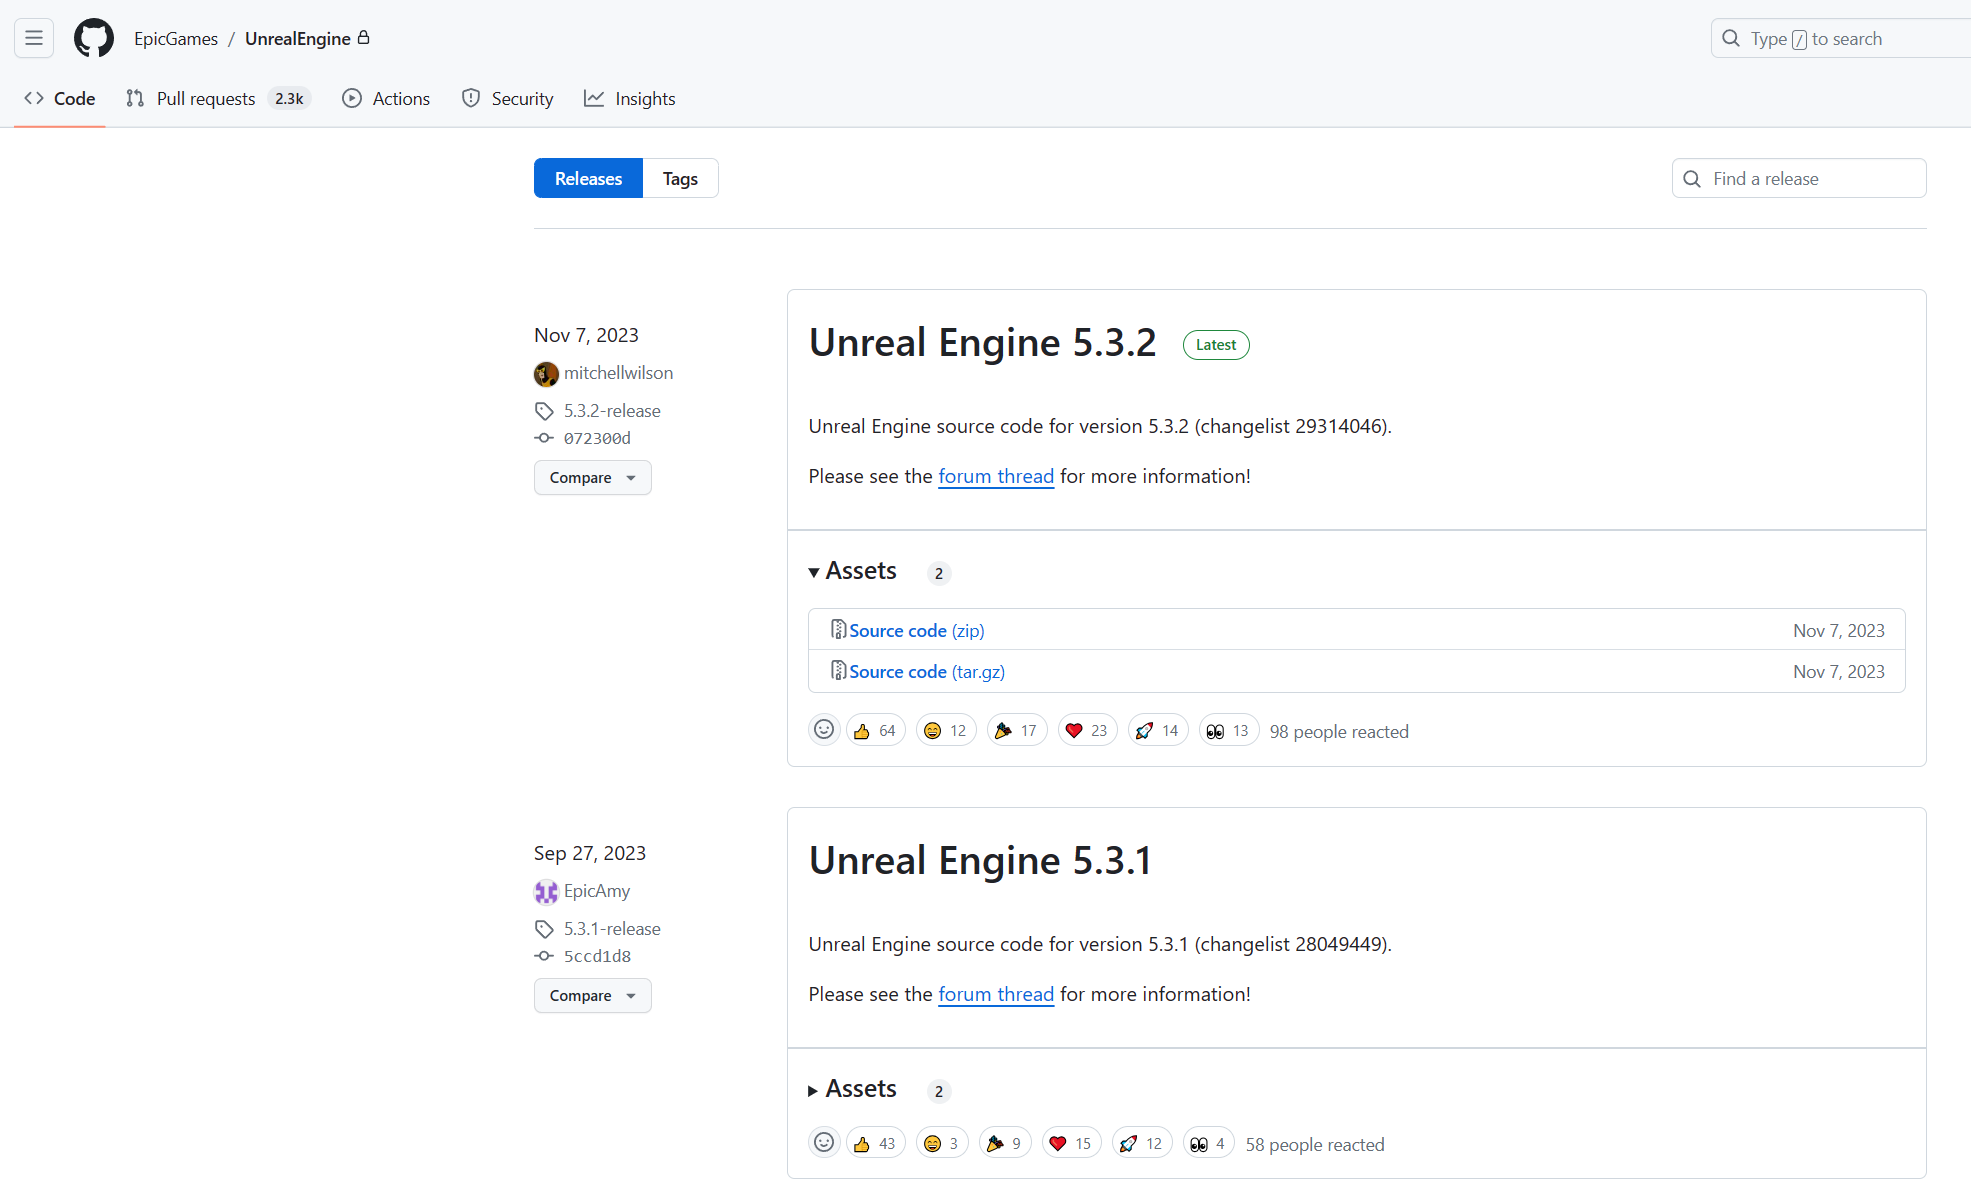Toggle hooray reaction with 9 count
1971x1201 pixels.
pos(1005,1144)
